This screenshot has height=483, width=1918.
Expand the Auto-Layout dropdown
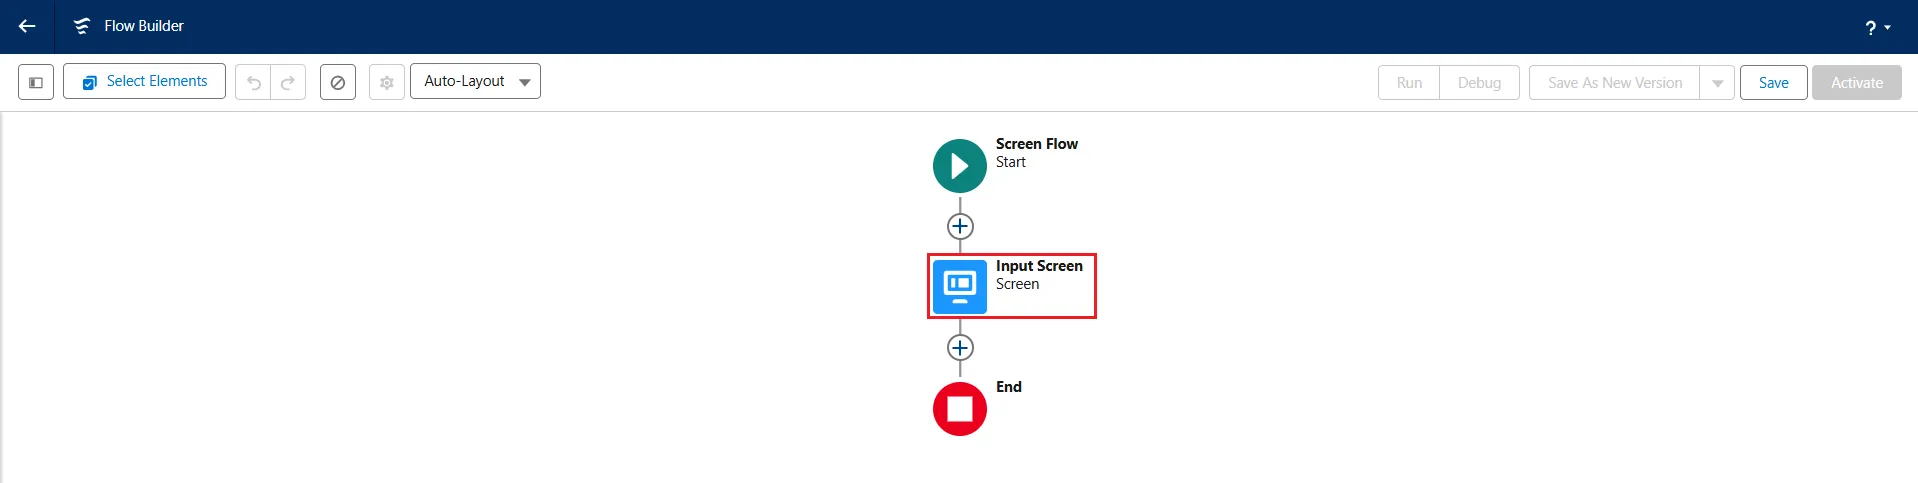[475, 82]
